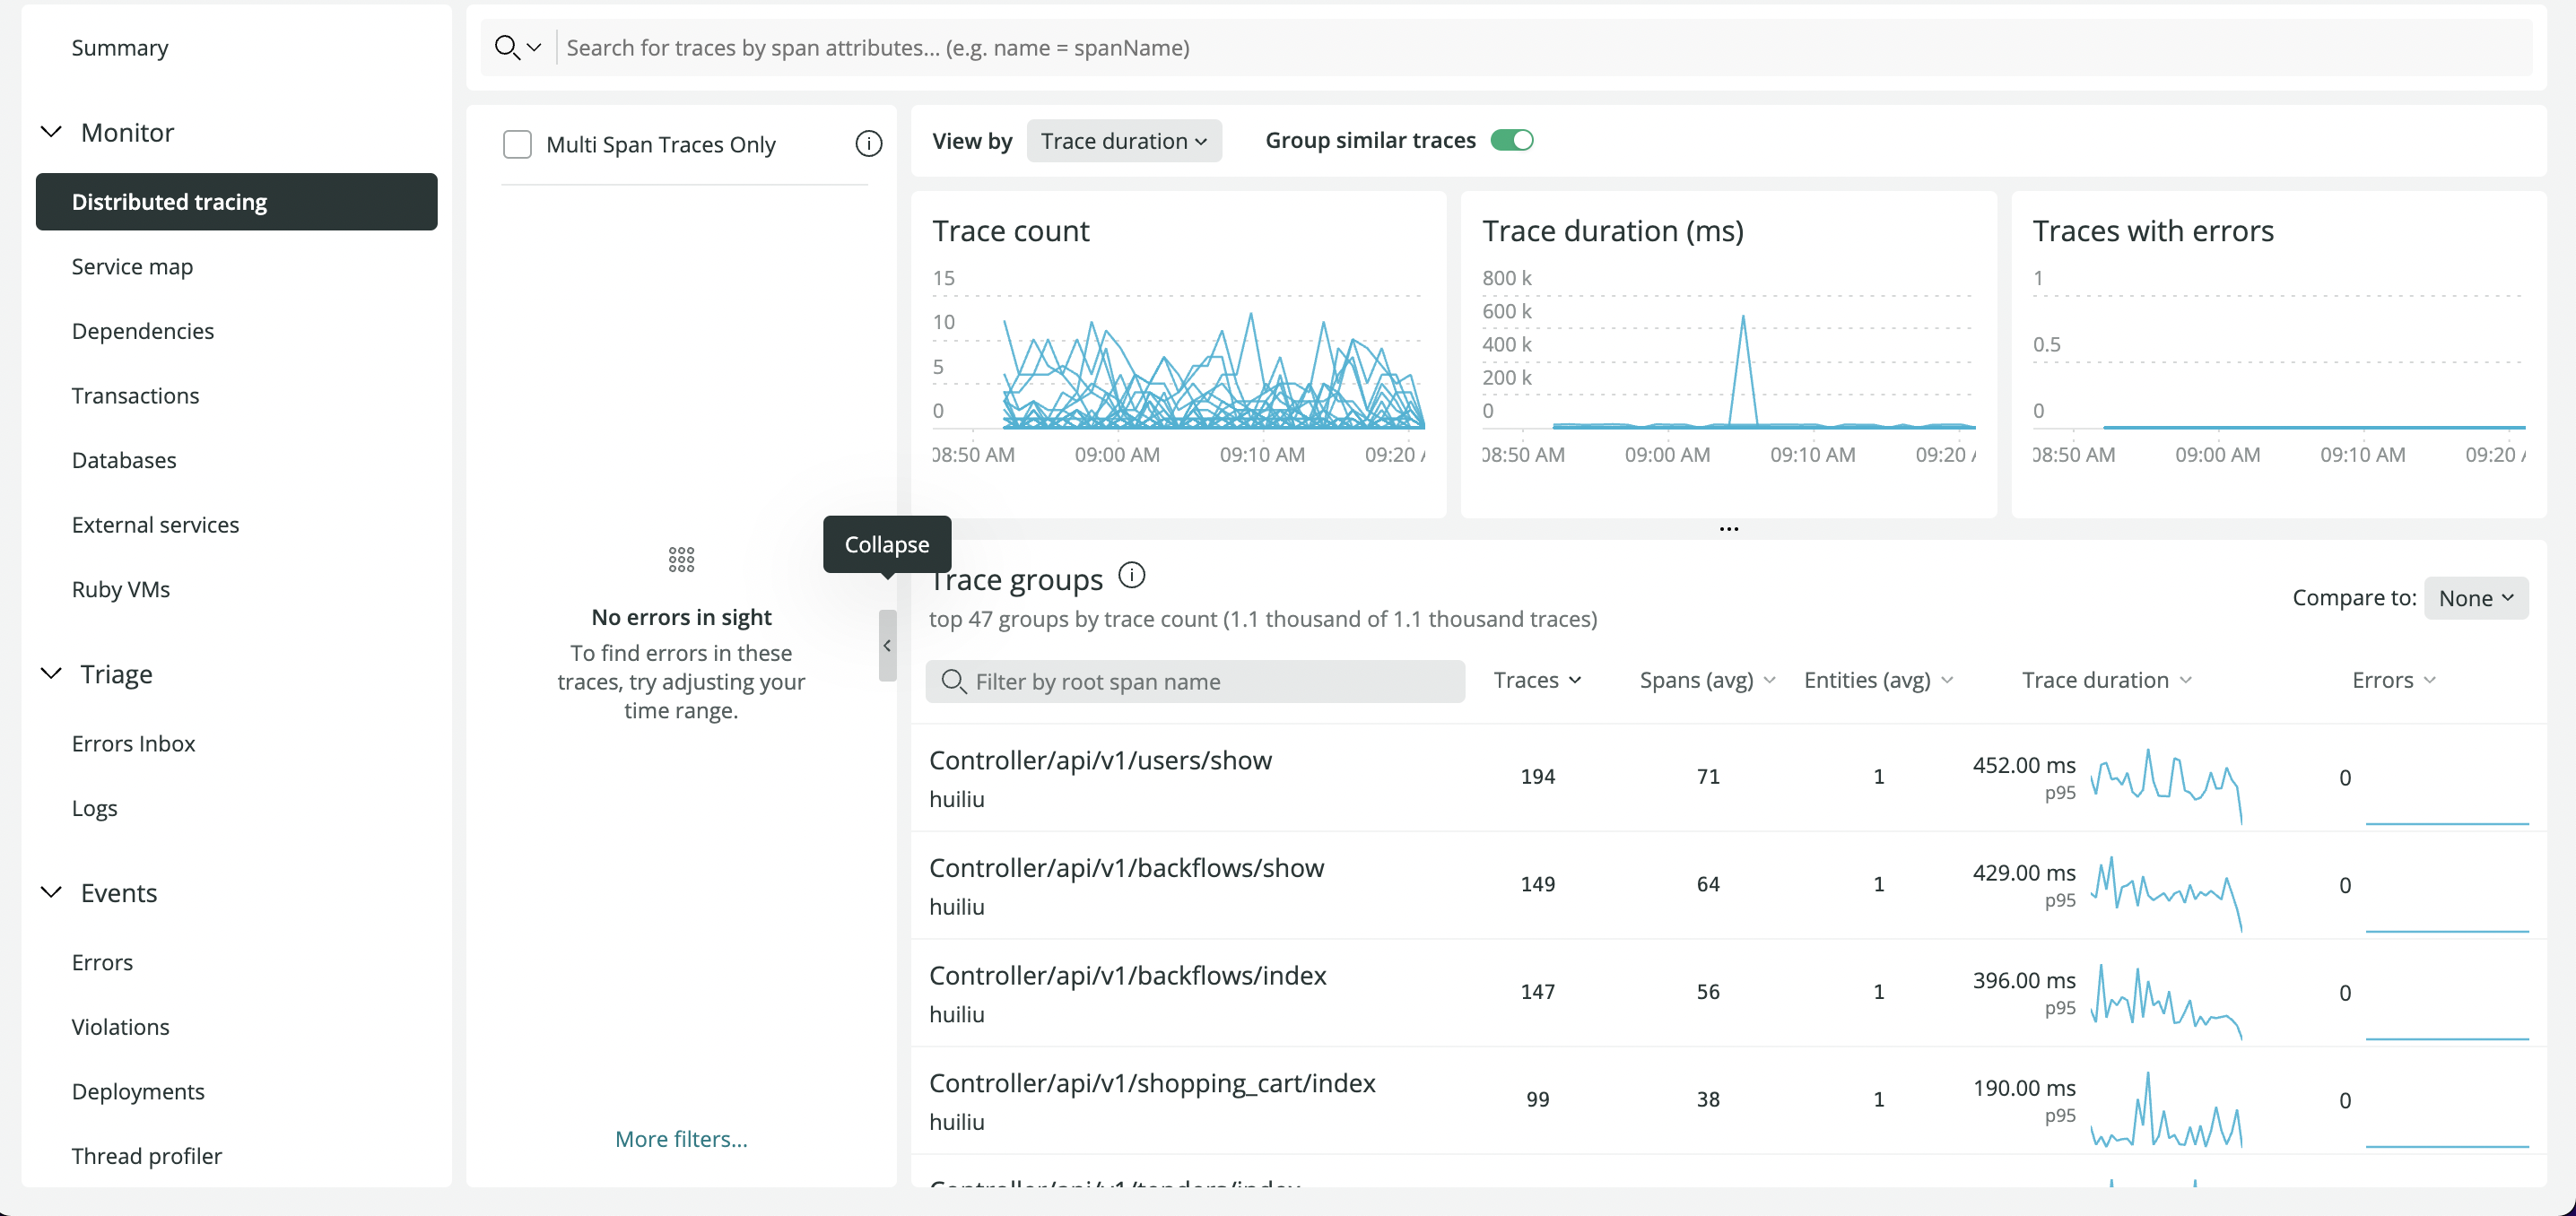Open Ruby VMs page
Image resolution: width=2576 pixels, height=1216 pixels.
pyautogui.click(x=121, y=590)
